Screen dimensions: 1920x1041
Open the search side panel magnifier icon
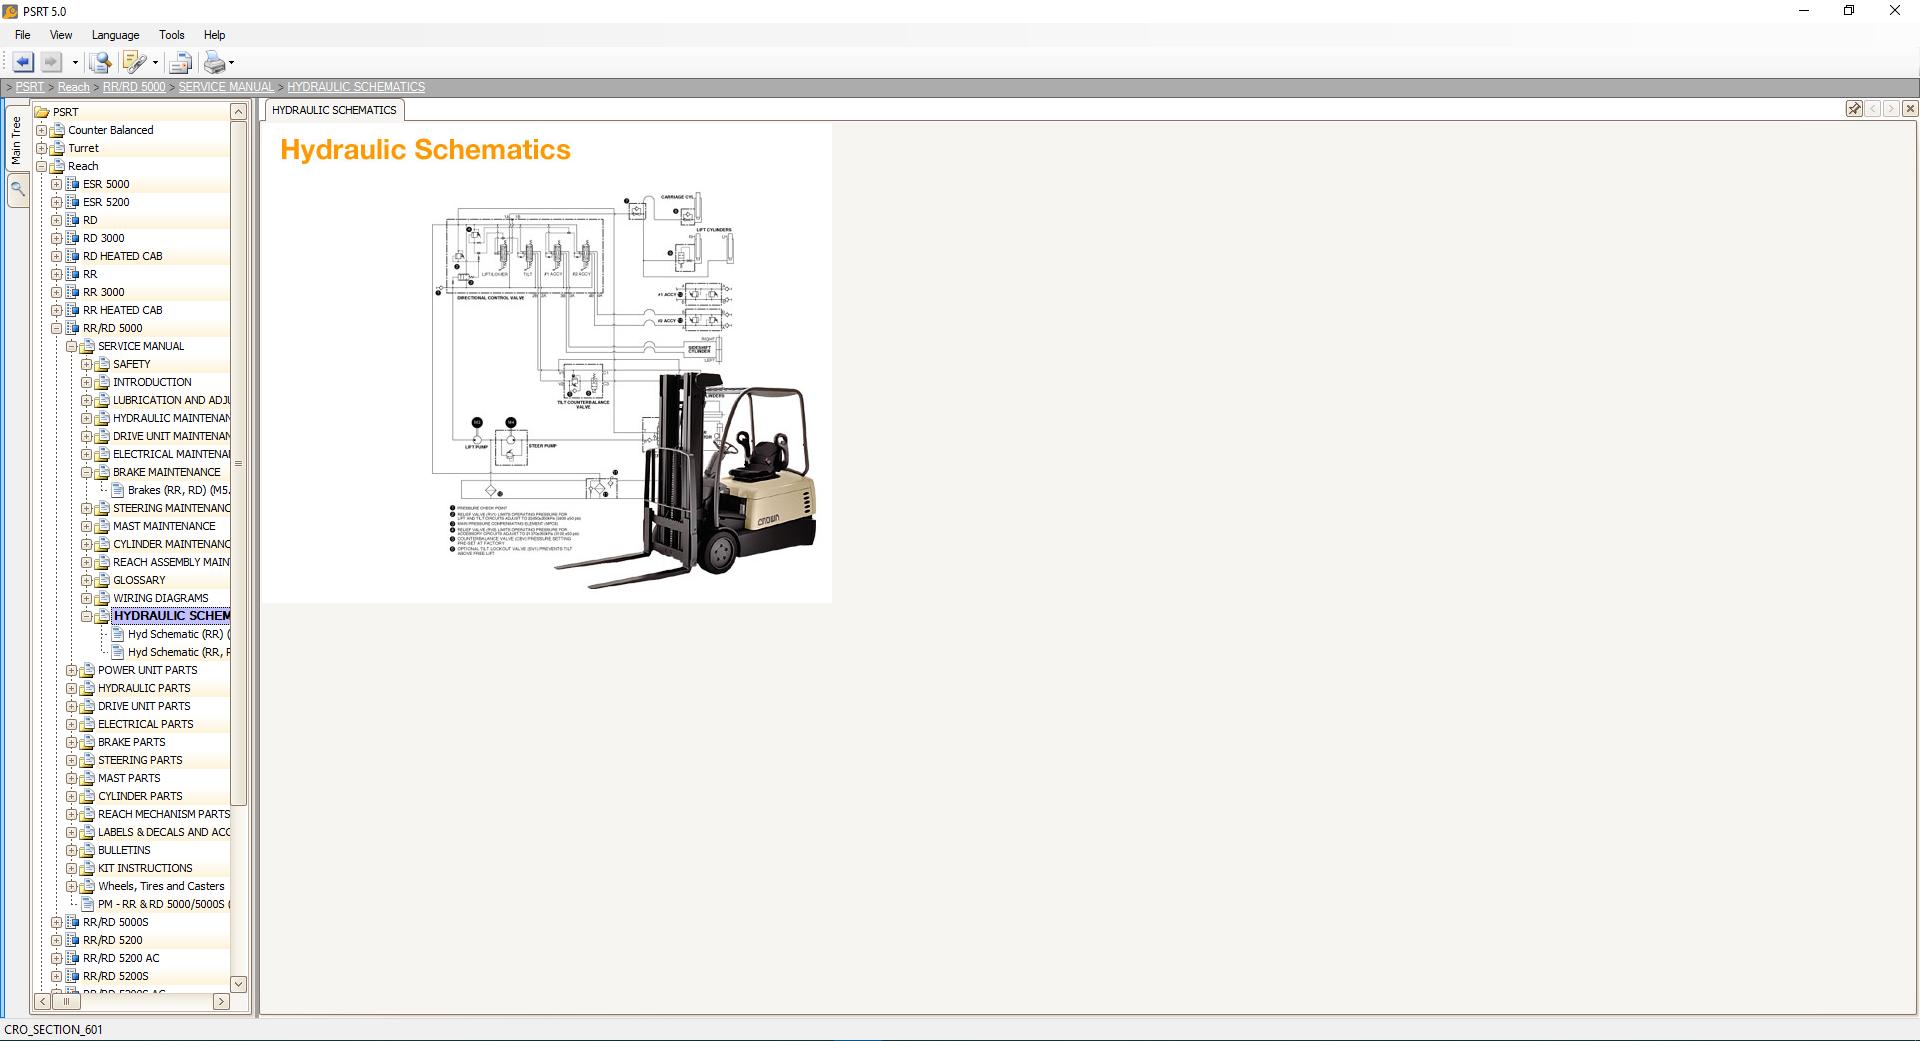click(17, 189)
